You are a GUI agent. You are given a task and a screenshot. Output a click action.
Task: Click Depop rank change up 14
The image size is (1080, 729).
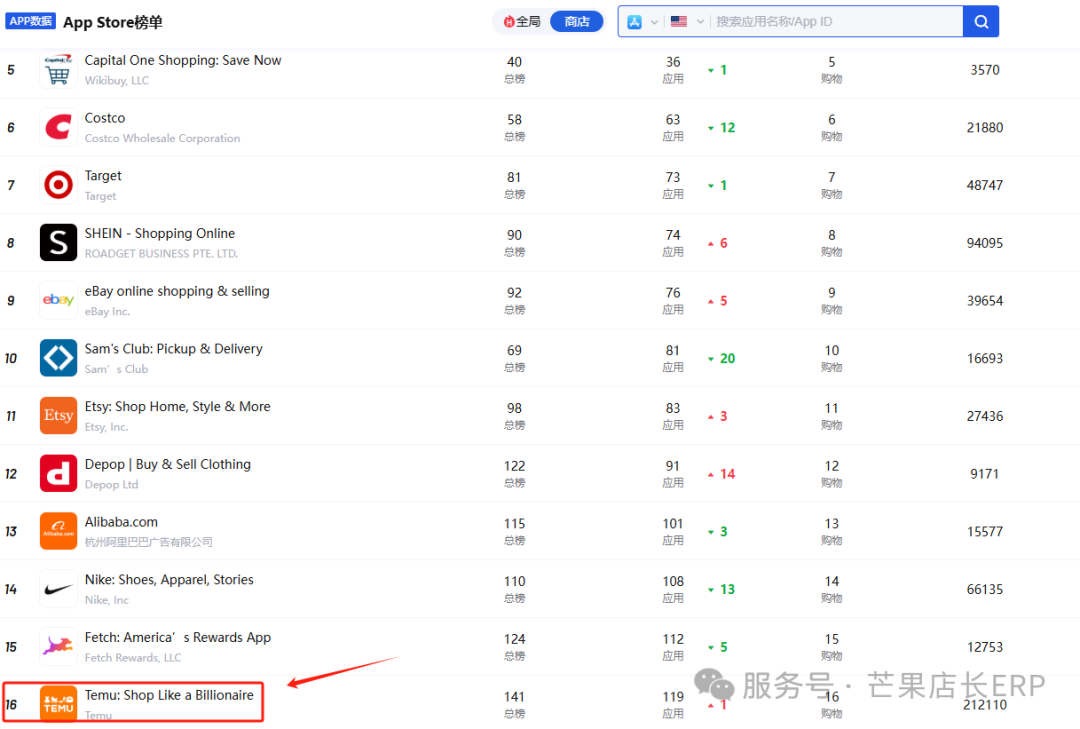722,474
